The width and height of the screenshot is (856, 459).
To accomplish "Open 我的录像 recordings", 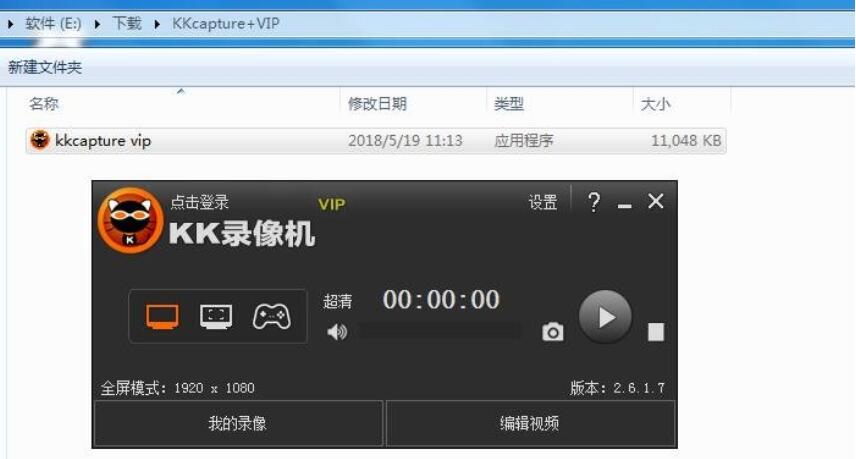I will tap(239, 424).
